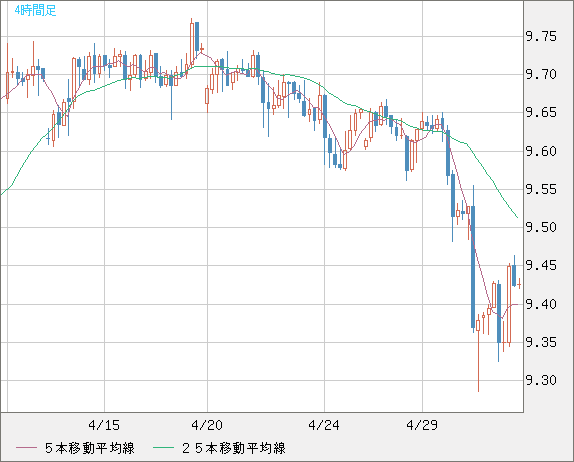Click the 4/15 date label
574x462 pixels.
point(104,425)
